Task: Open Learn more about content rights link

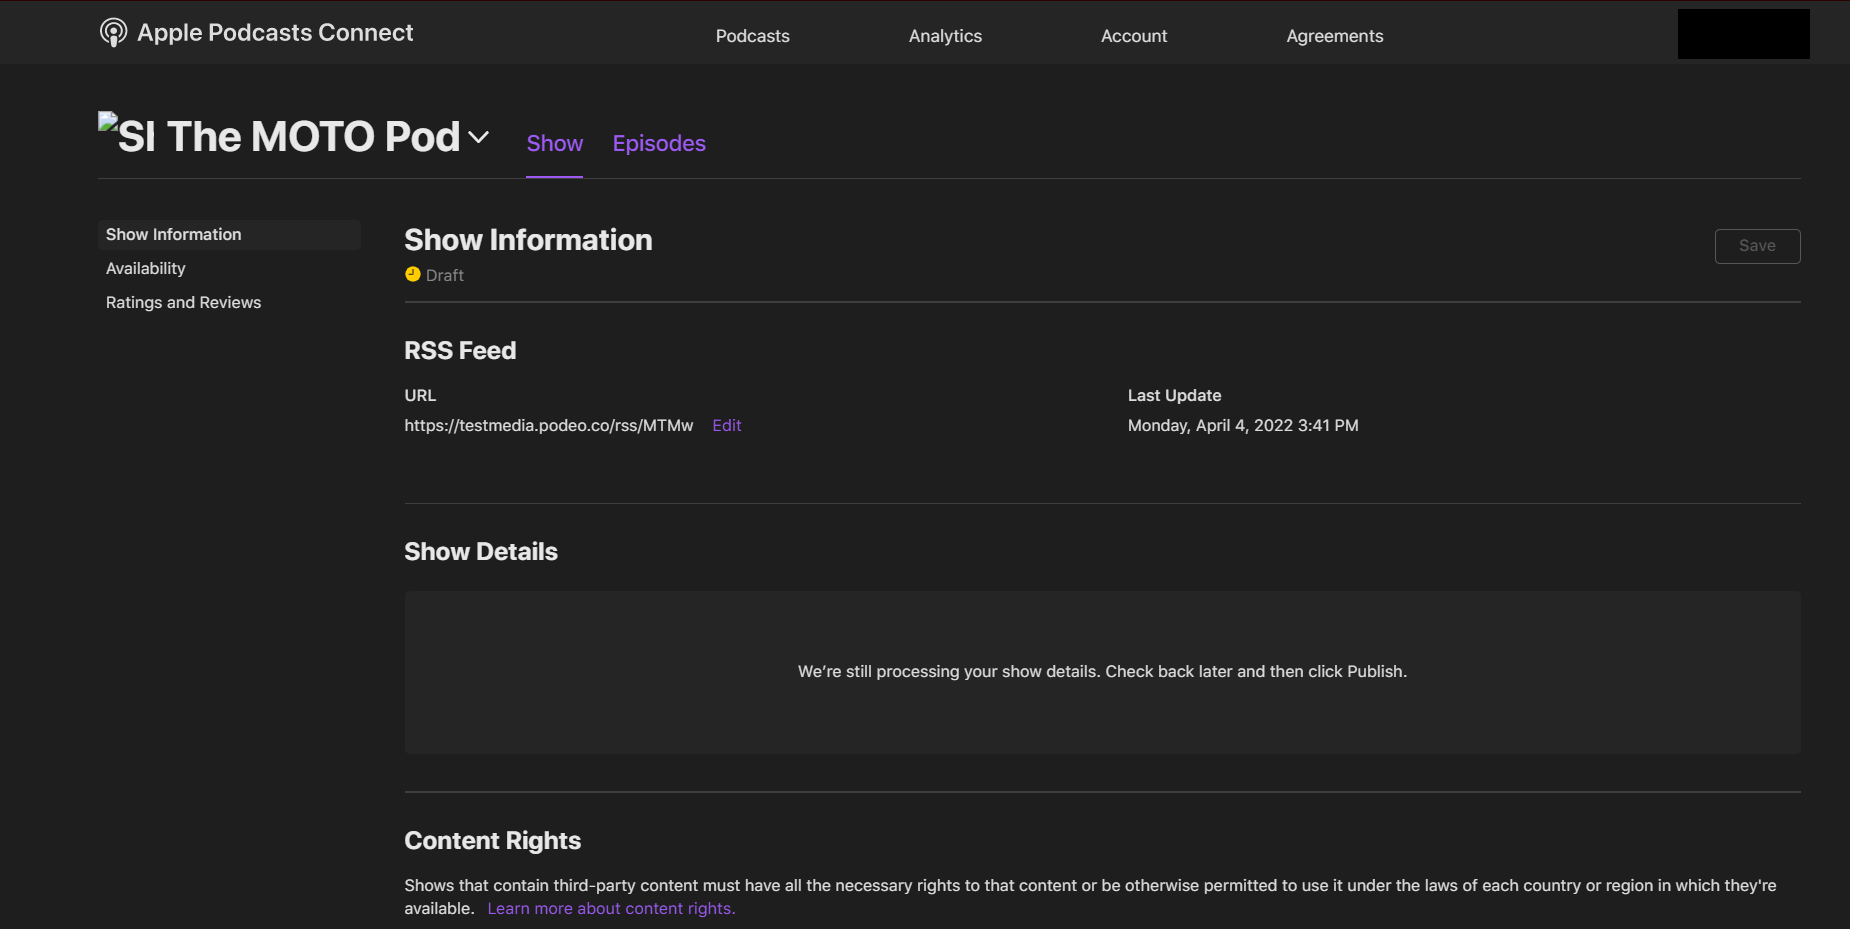Action: click(611, 908)
